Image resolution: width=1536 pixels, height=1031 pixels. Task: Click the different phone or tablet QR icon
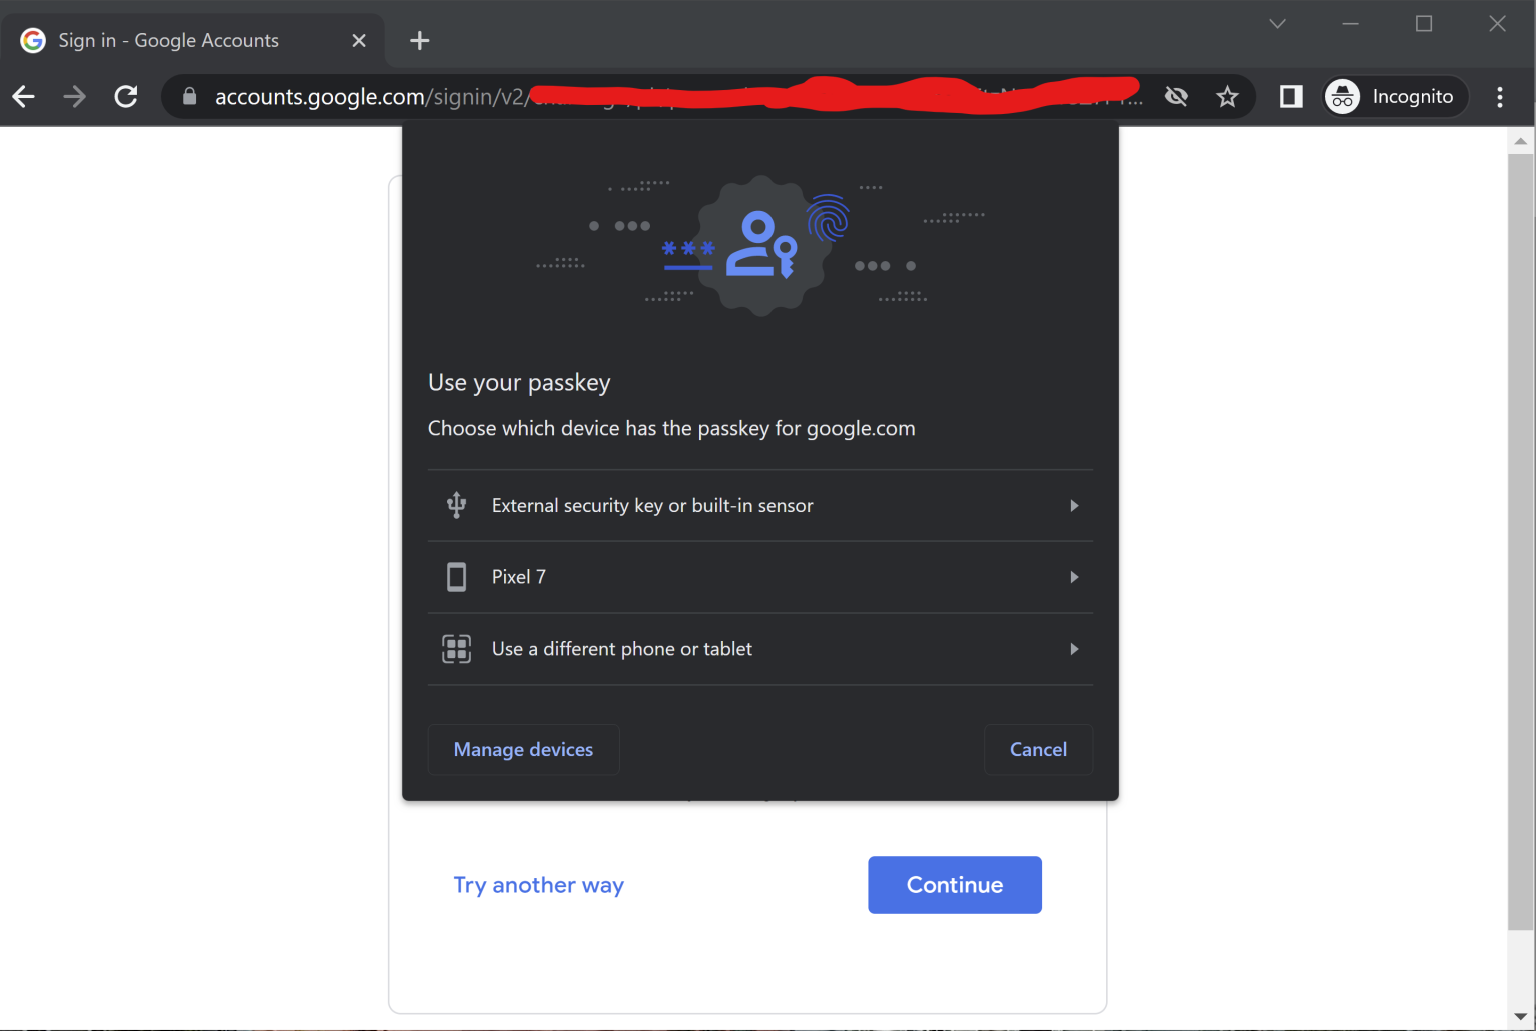[x=456, y=648]
